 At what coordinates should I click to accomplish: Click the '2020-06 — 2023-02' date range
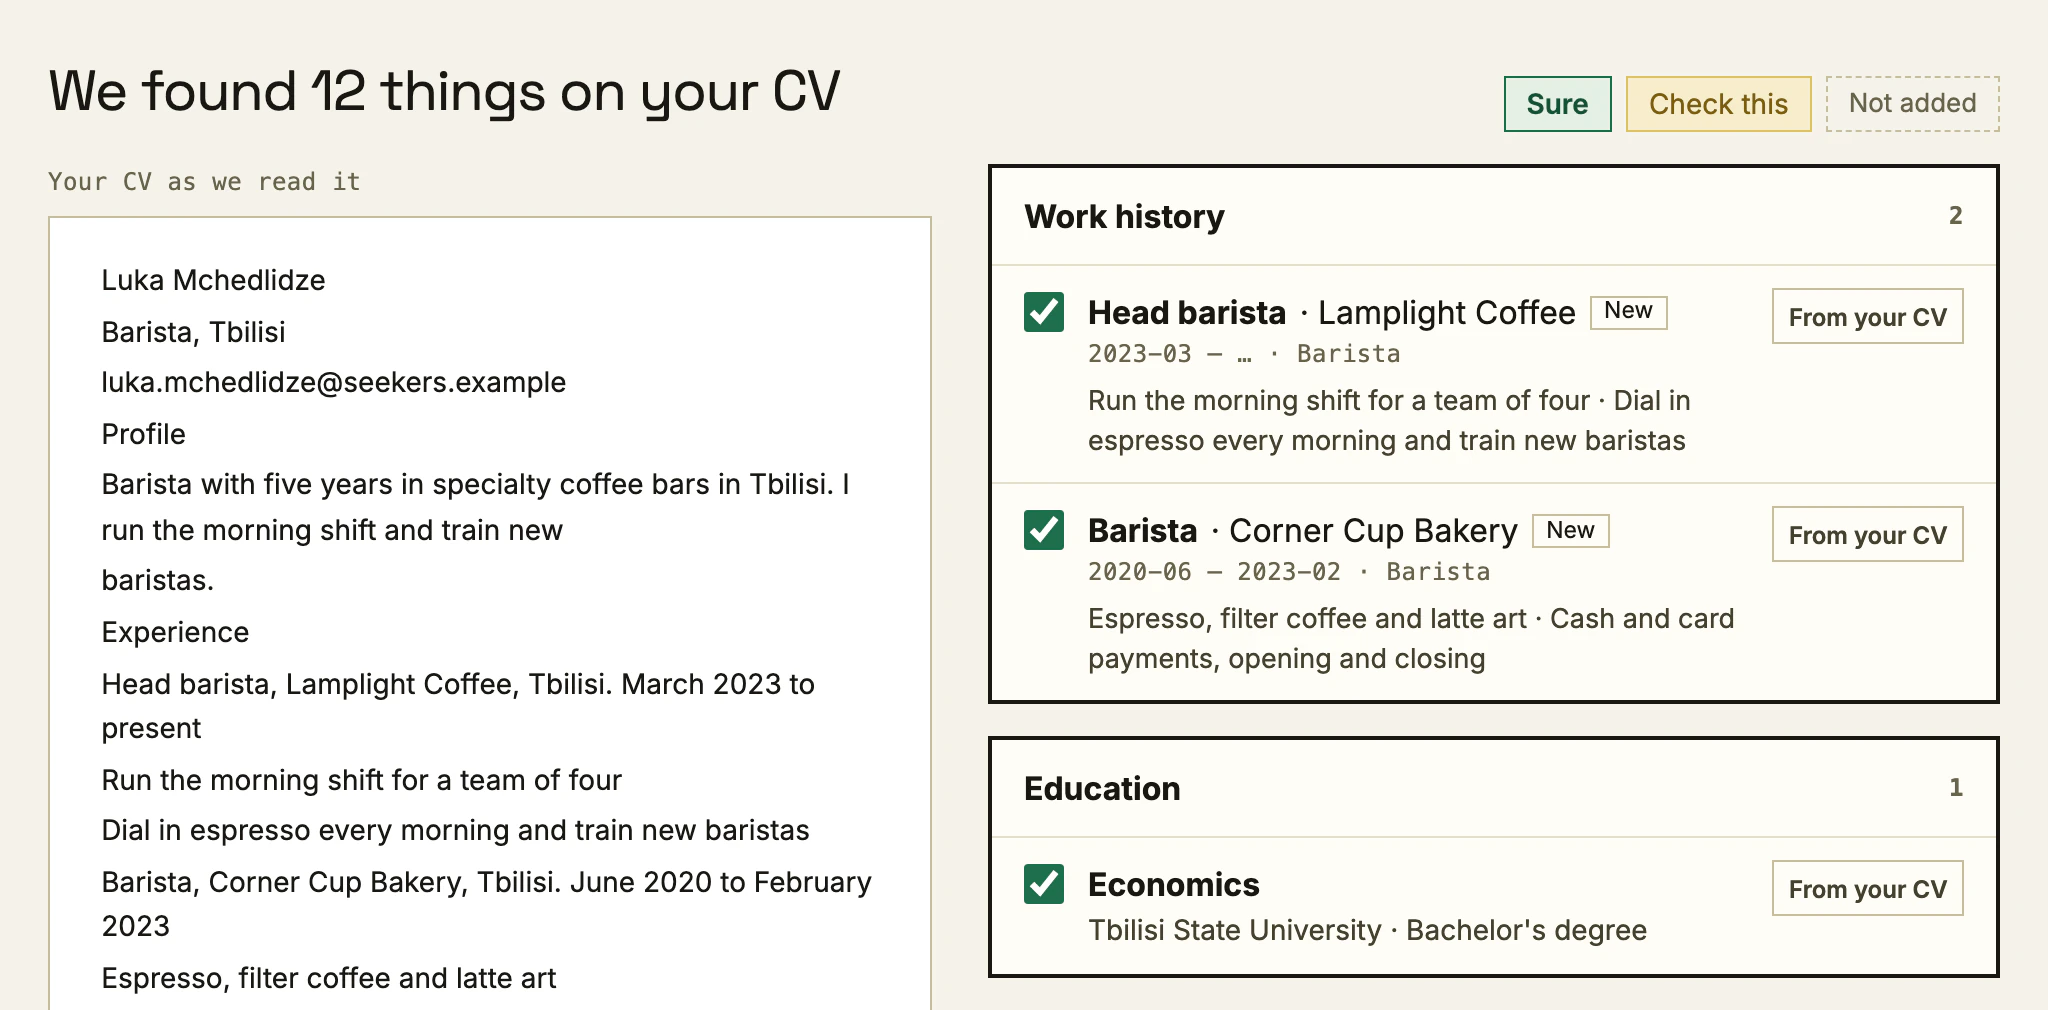1214,572
